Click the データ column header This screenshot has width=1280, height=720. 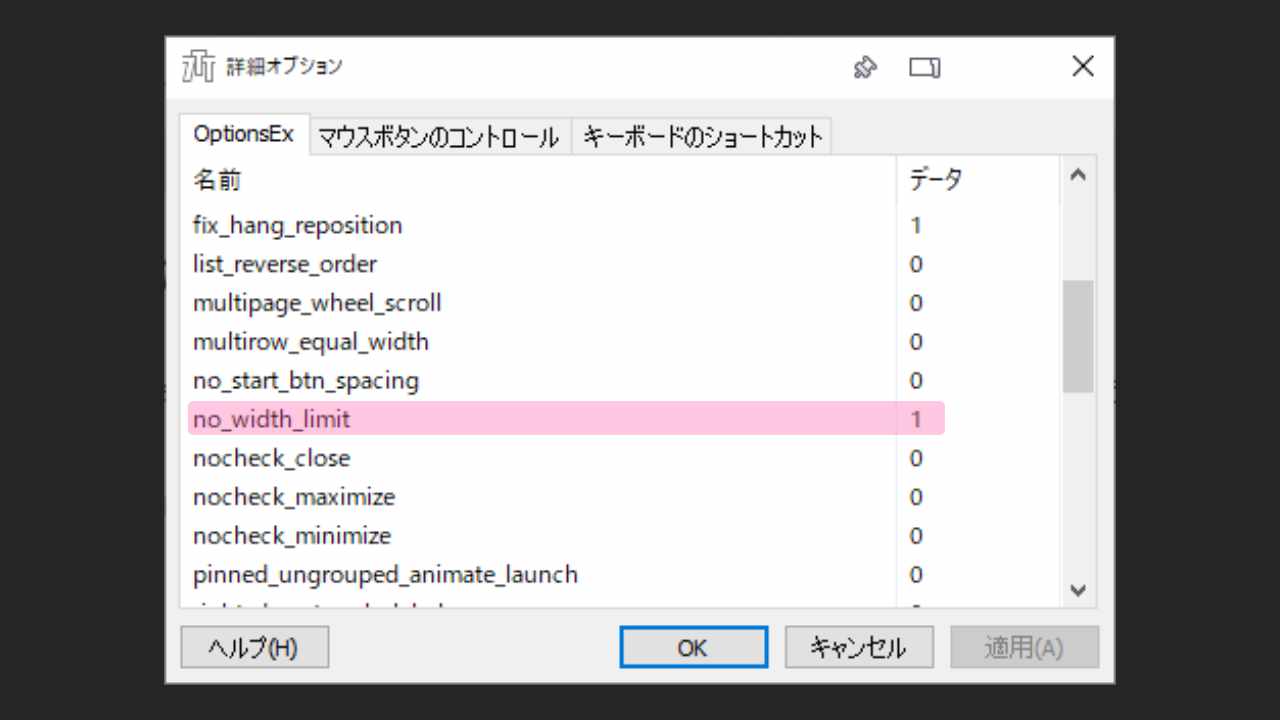927,178
